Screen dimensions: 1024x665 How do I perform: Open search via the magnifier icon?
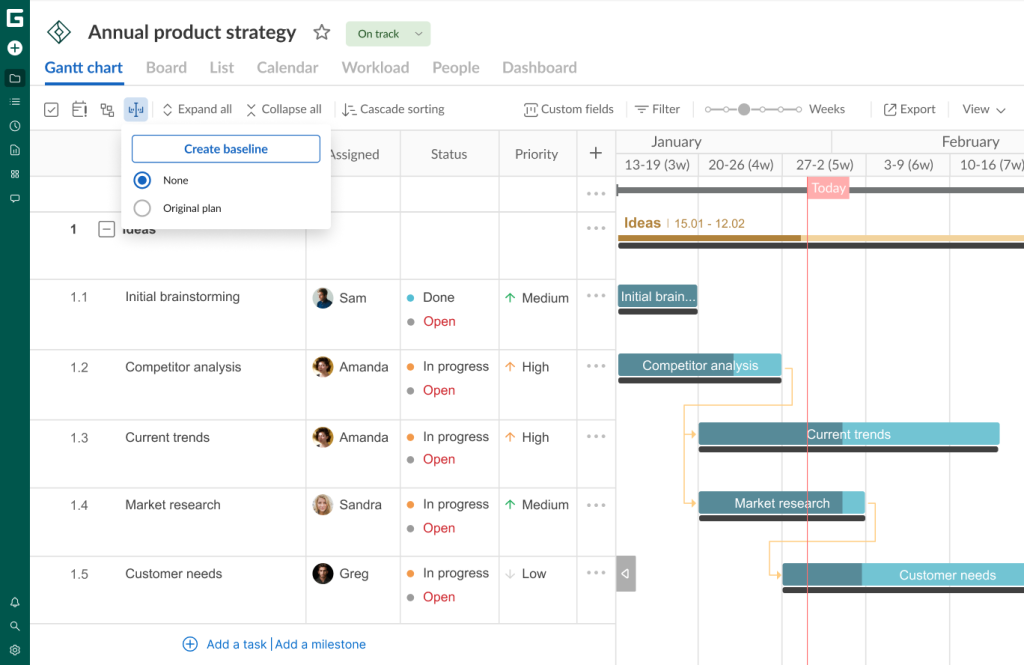[14, 625]
